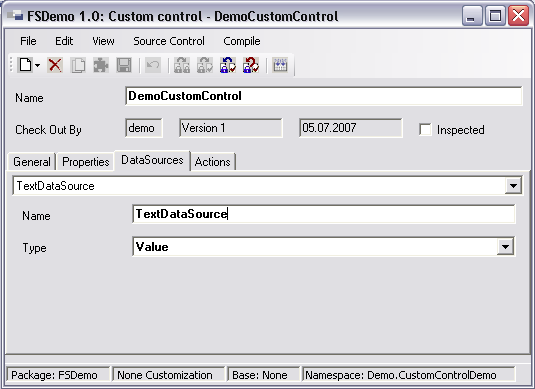Enable the Inspected checkbox
Viewport: 535px width, 389px height.
(x=425, y=130)
